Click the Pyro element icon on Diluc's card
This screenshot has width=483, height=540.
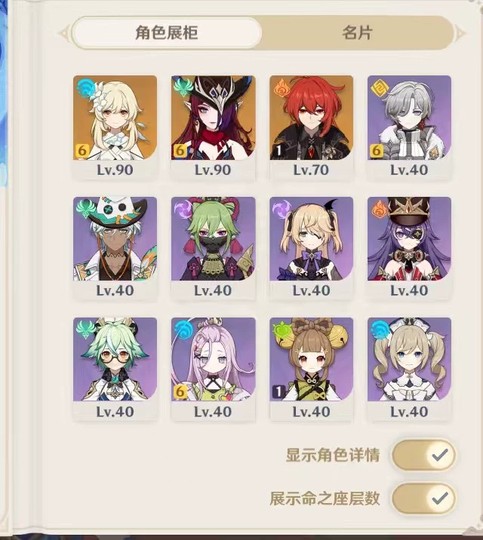(281, 88)
